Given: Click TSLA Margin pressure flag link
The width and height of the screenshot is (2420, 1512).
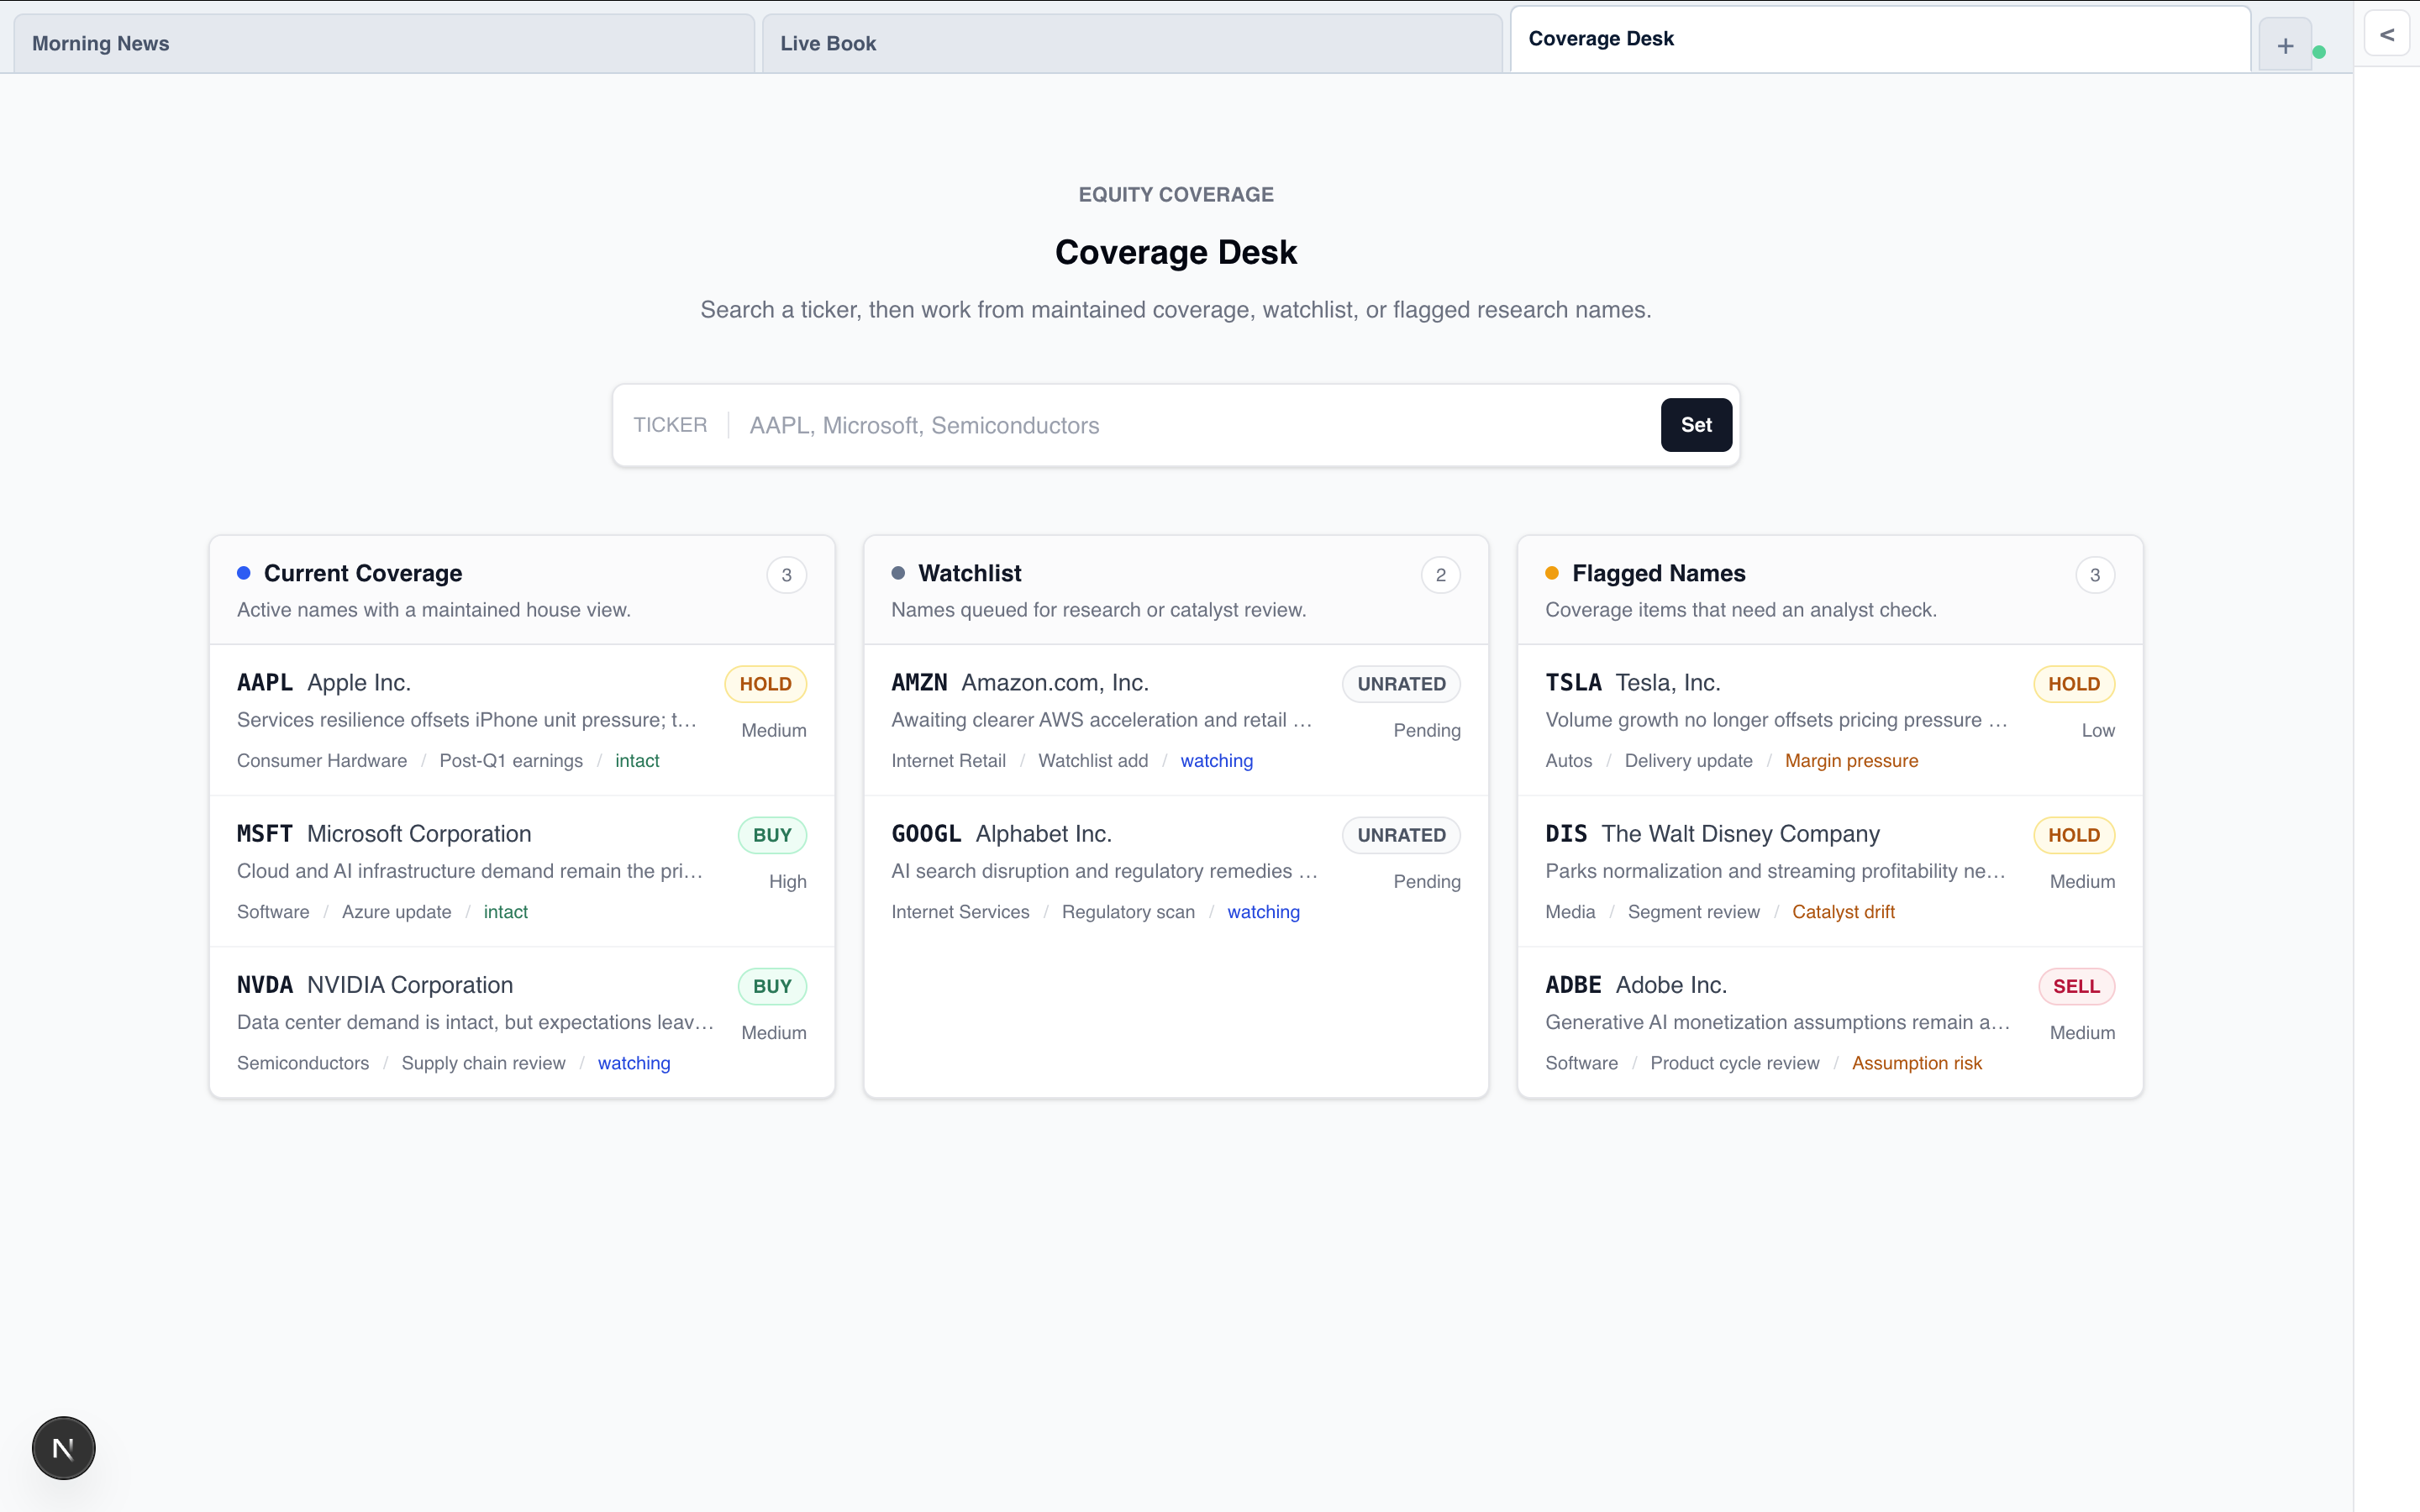Looking at the screenshot, I should coord(1851,761).
